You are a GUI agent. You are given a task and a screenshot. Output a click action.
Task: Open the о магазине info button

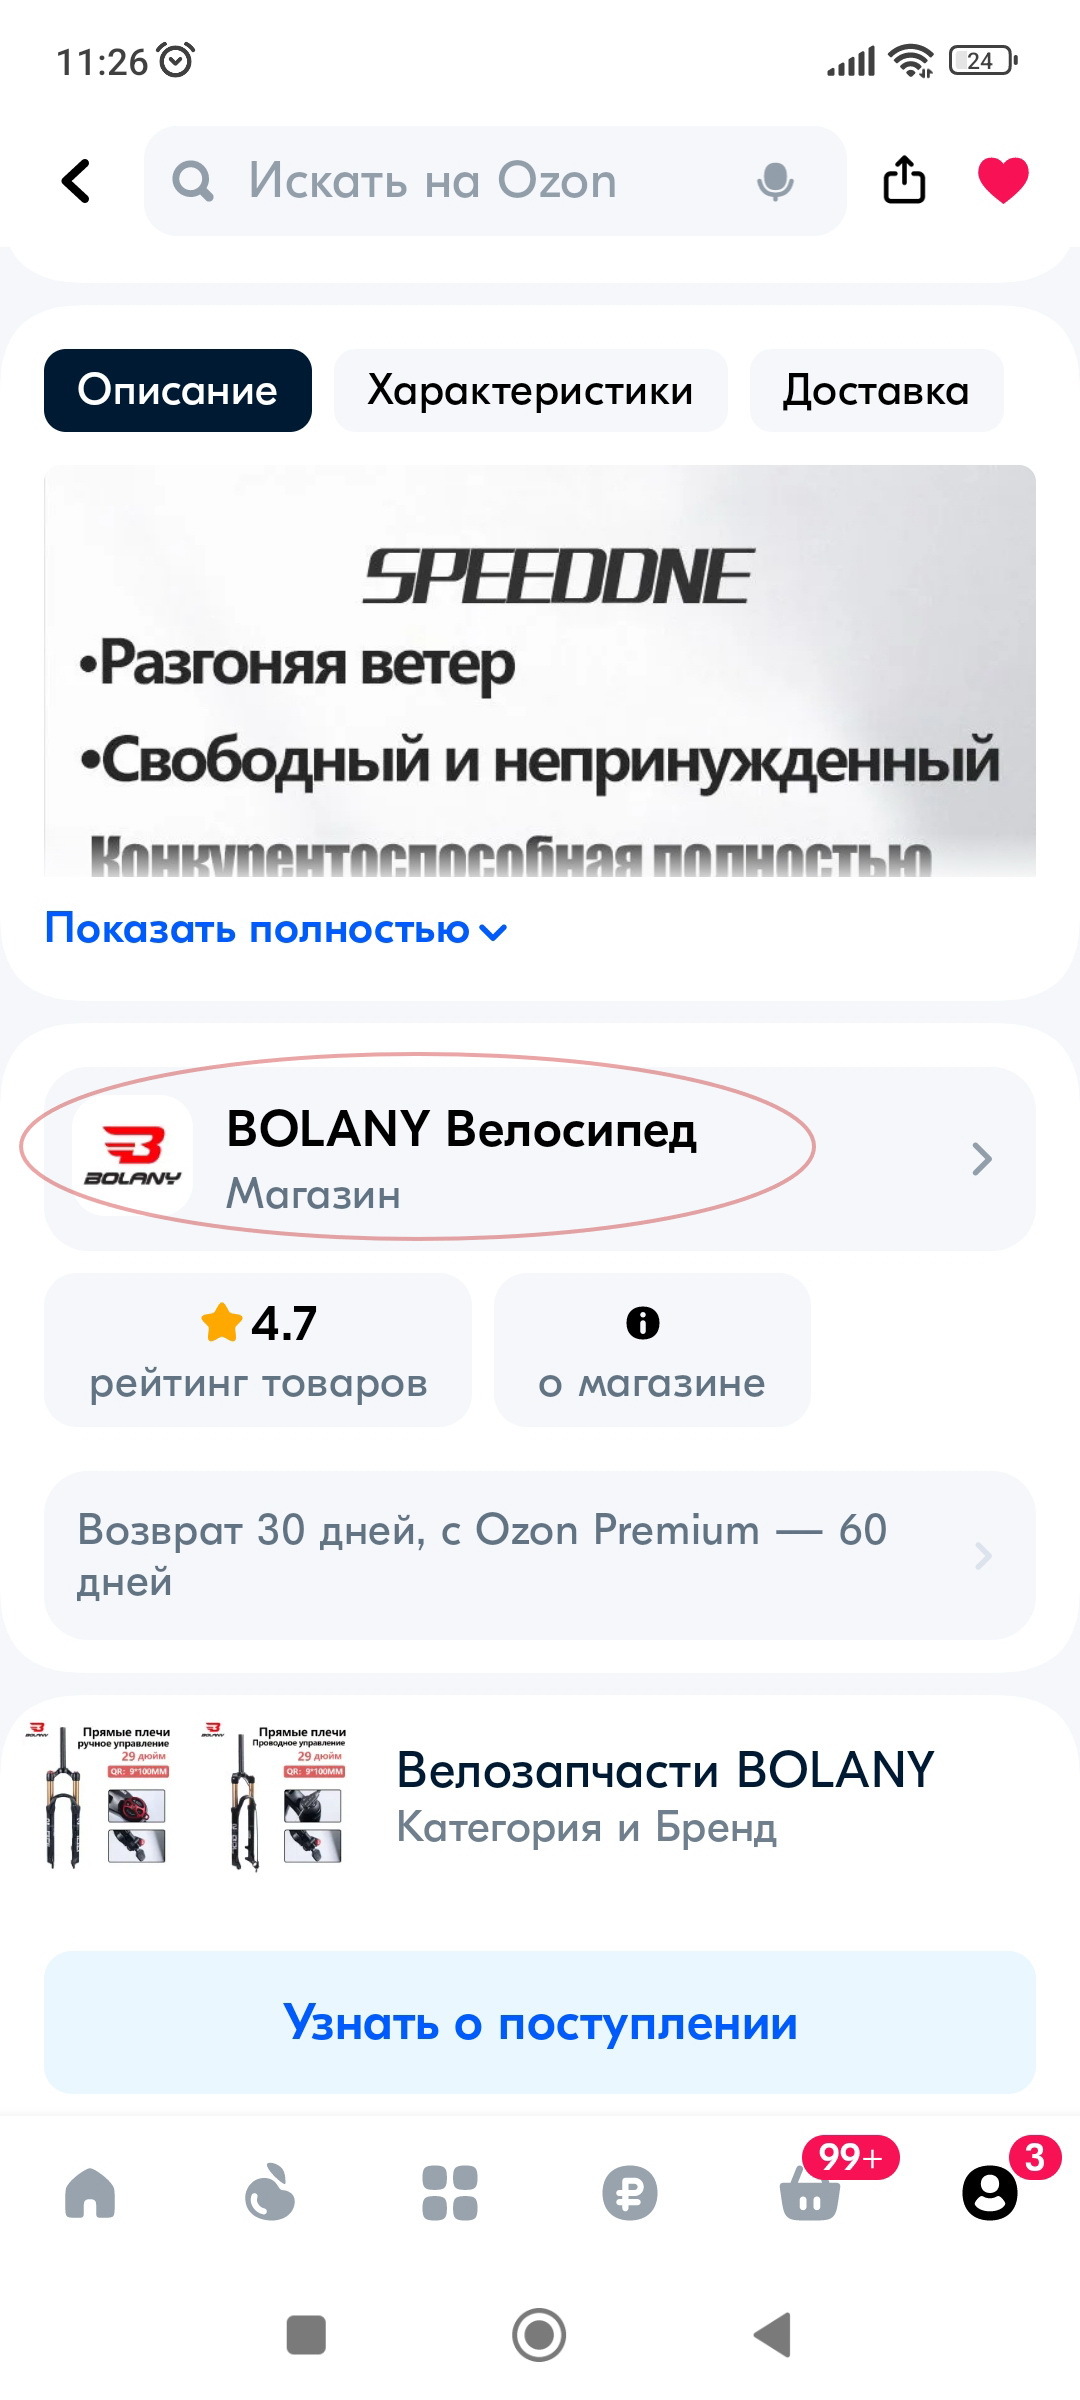652,1350
